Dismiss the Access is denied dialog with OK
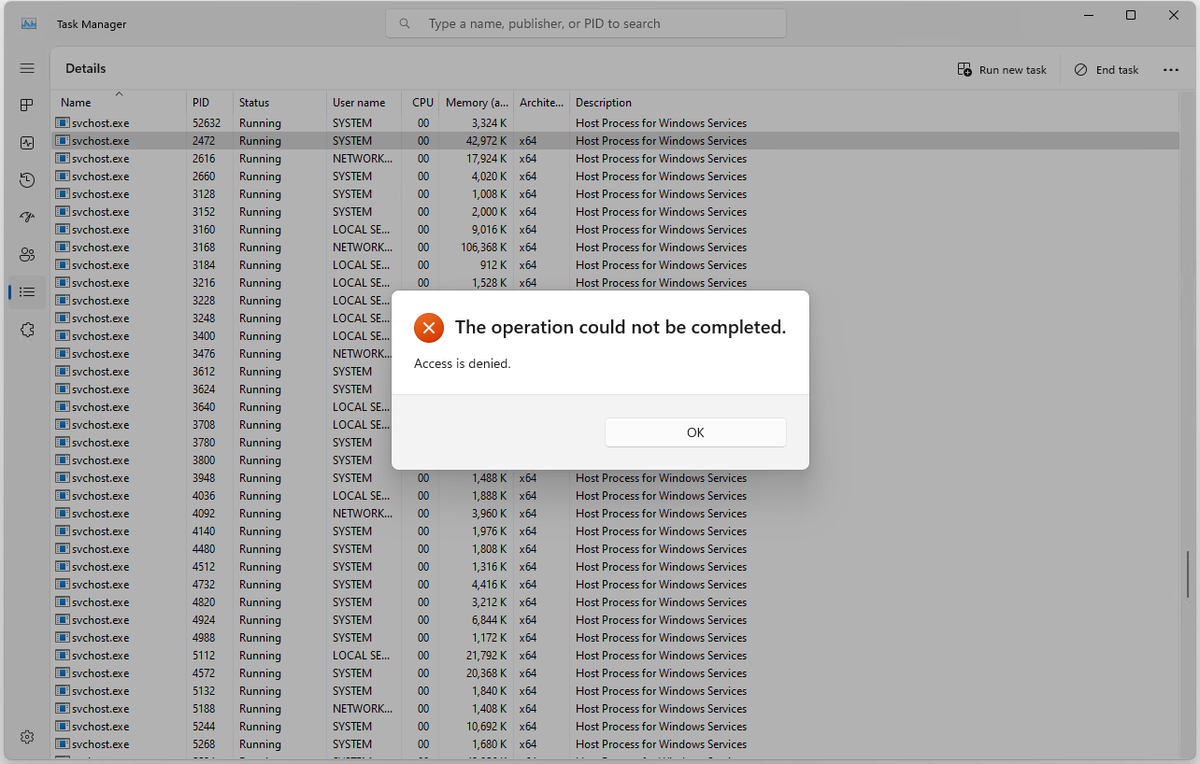 point(695,432)
